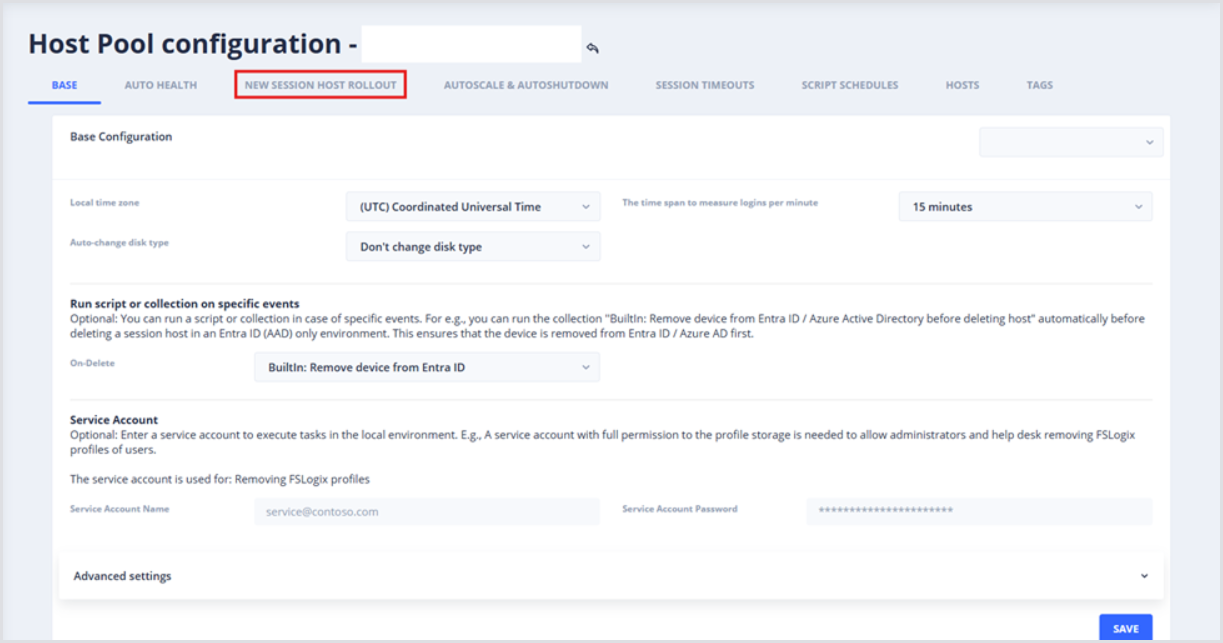Viewport: 1223px width, 643px height.
Task: Open the Script Schedules tab
Action: click(849, 85)
